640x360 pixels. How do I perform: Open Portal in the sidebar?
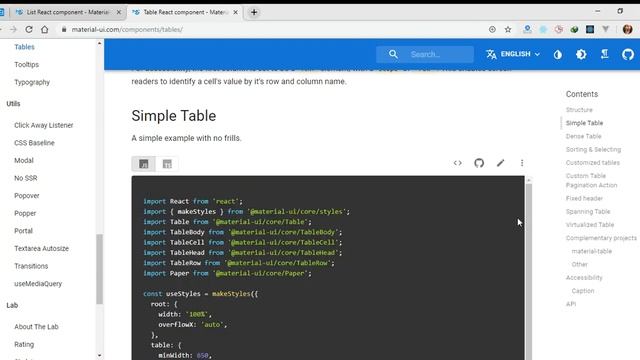(23, 231)
